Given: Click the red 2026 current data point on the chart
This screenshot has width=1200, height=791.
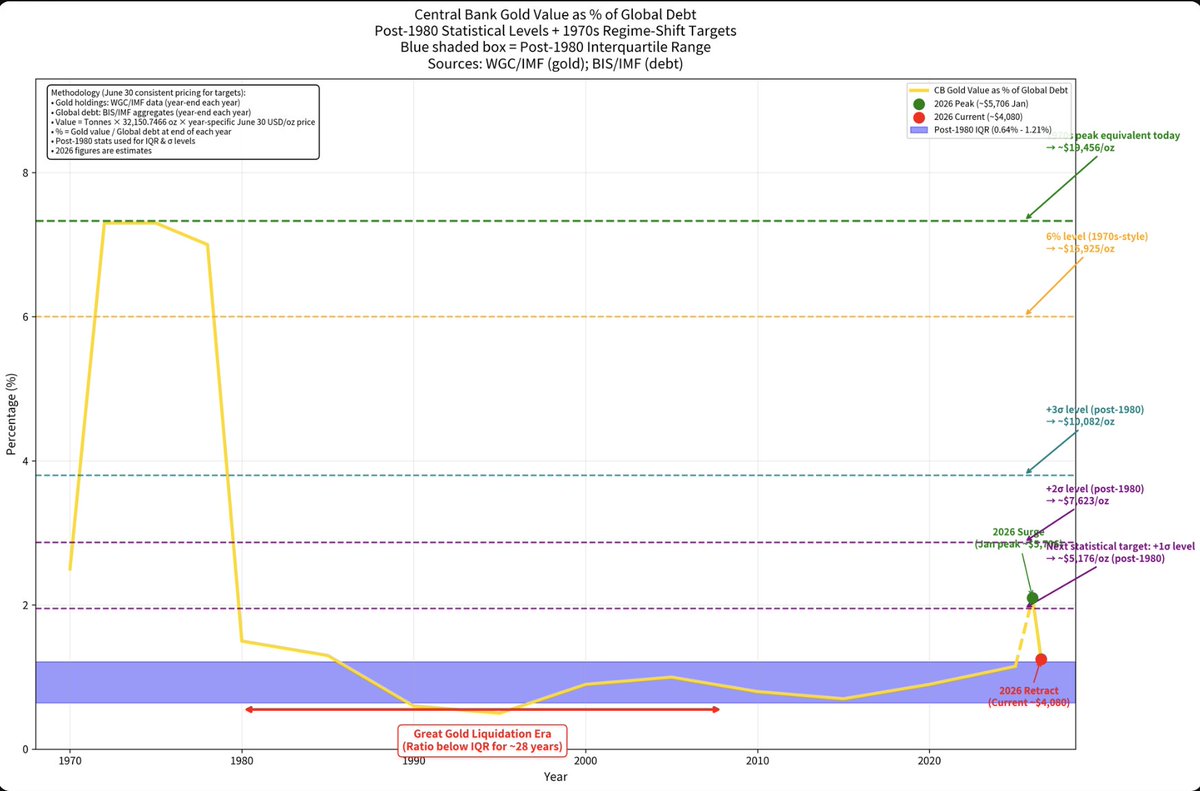Looking at the screenshot, I should (1041, 659).
